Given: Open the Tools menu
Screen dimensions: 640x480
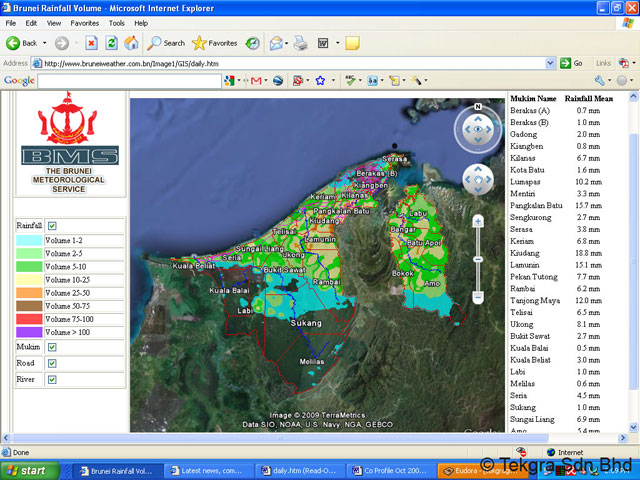Looking at the screenshot, I should [x=117, y=22].
